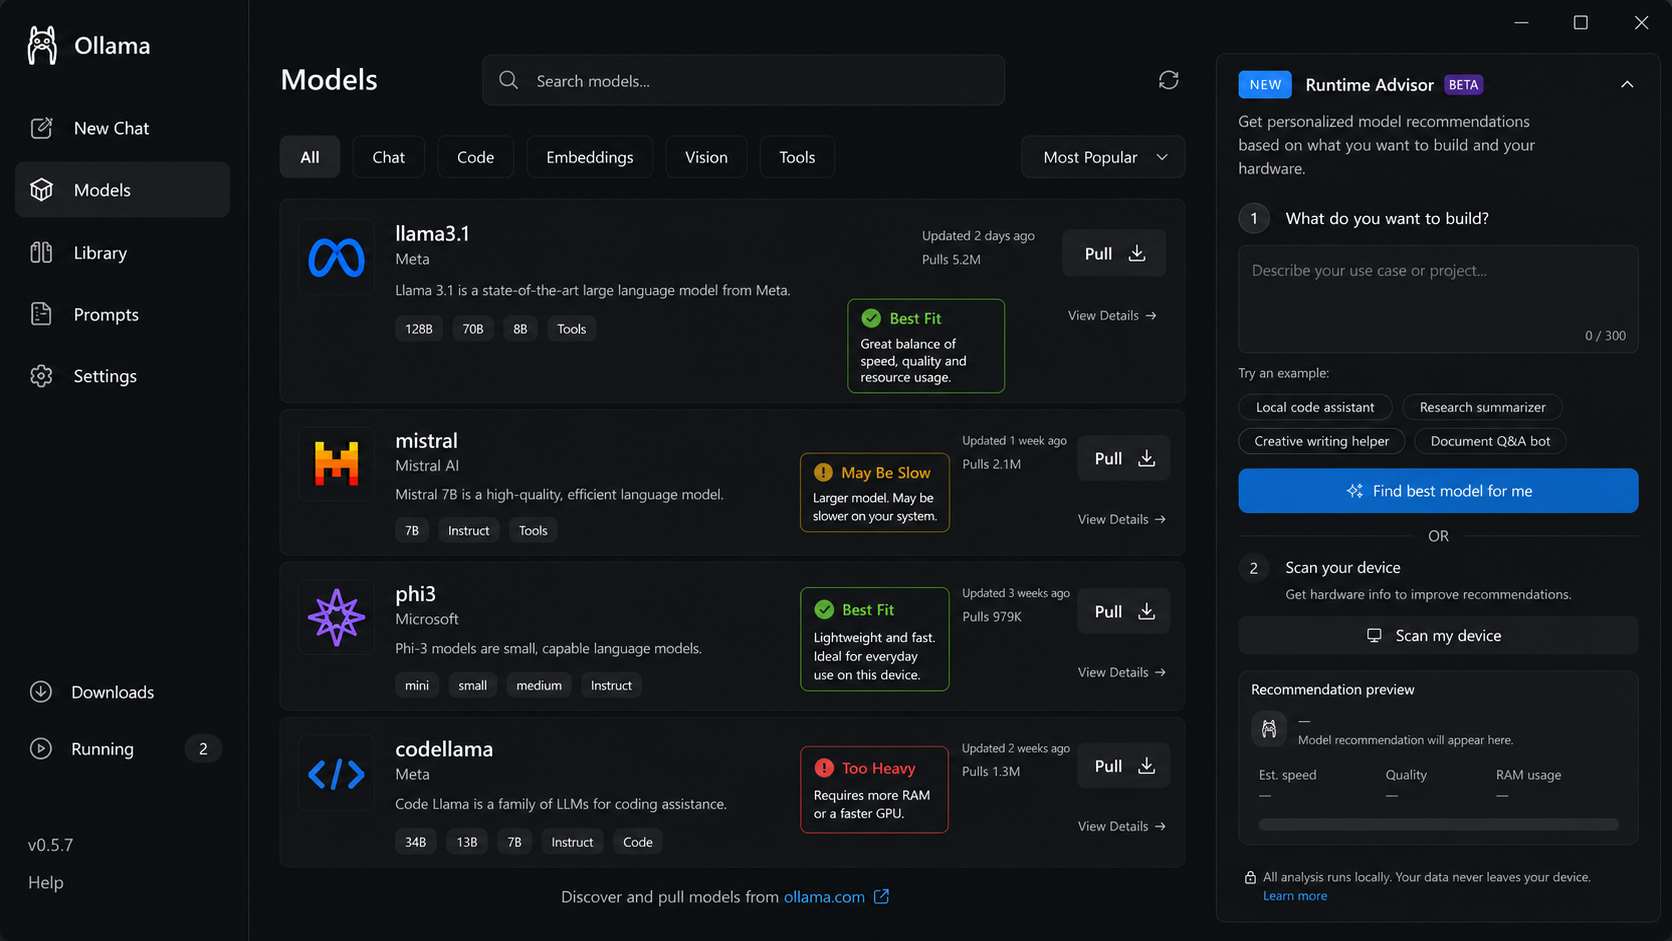Image resolution: width=1672 pixels, height=941 pixels.
Task: Click the 8B tag on llama3.1
Action: coord(520,329)
